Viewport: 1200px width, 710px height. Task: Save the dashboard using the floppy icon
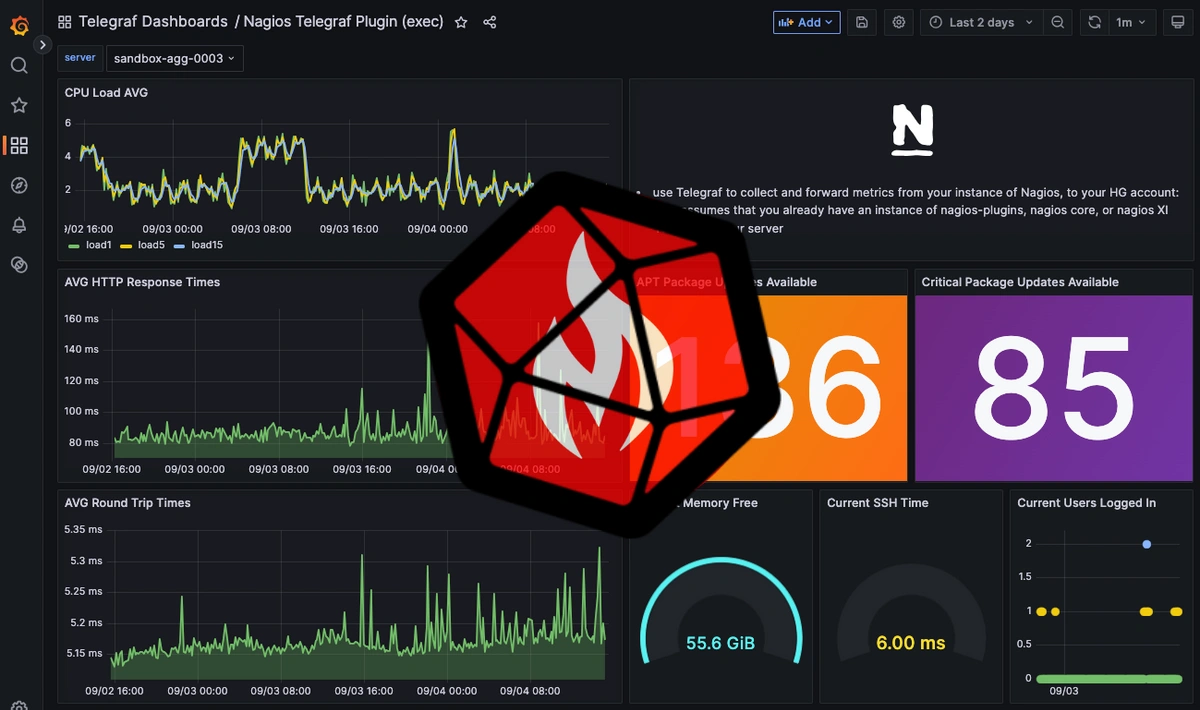[x=861, y=22]
